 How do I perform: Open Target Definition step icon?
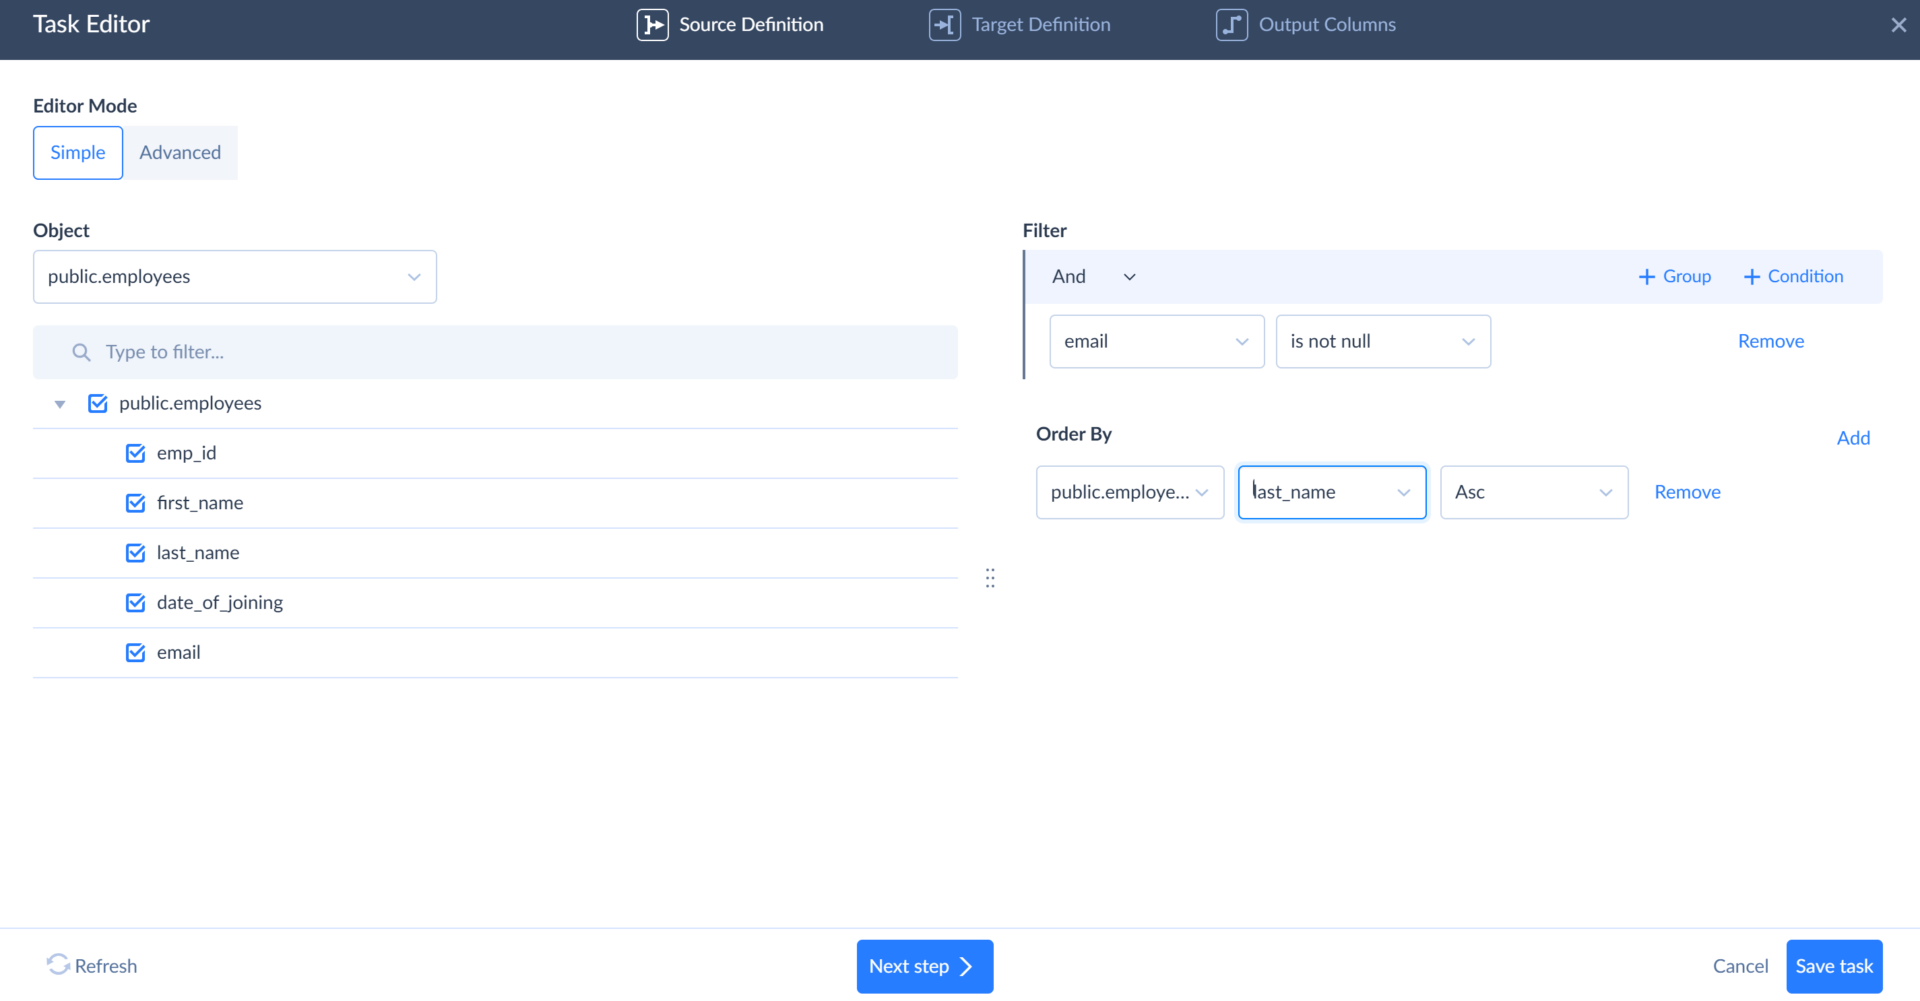tap(944, 24)
